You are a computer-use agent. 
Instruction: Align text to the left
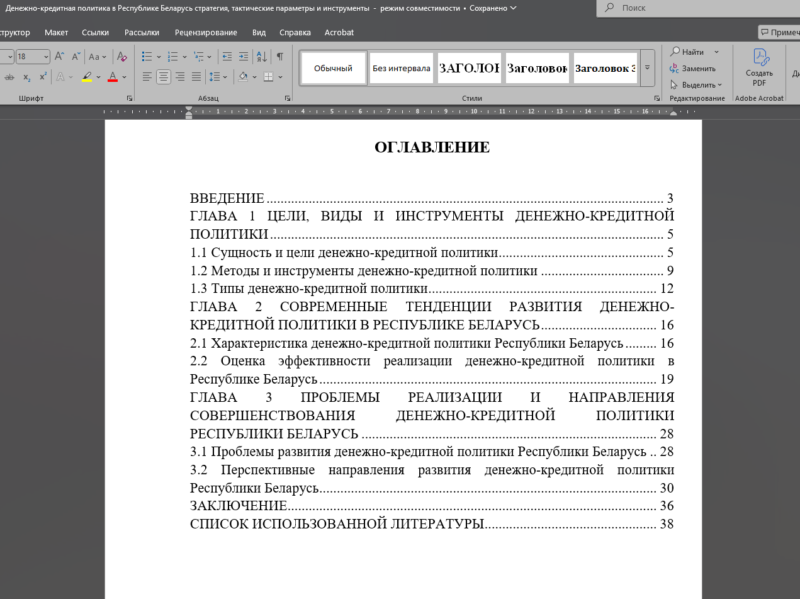(147, 77)
